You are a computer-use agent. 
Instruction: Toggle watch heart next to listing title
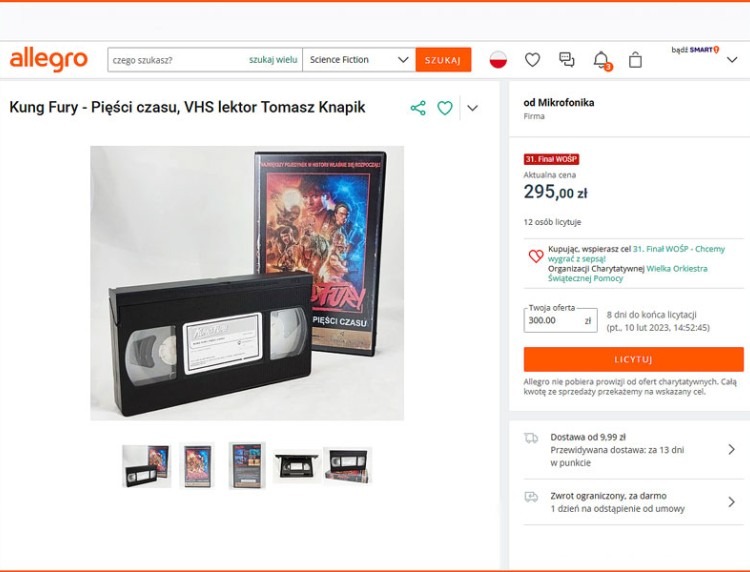[445, 108]
